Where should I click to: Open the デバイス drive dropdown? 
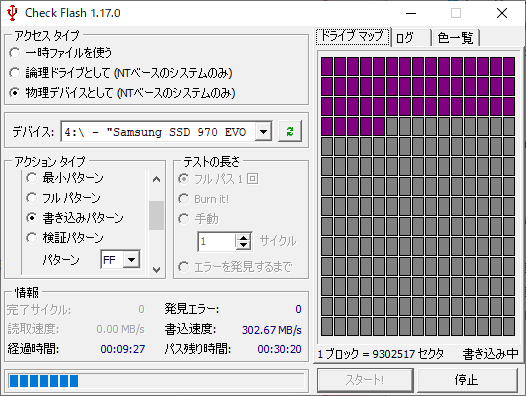263,132
